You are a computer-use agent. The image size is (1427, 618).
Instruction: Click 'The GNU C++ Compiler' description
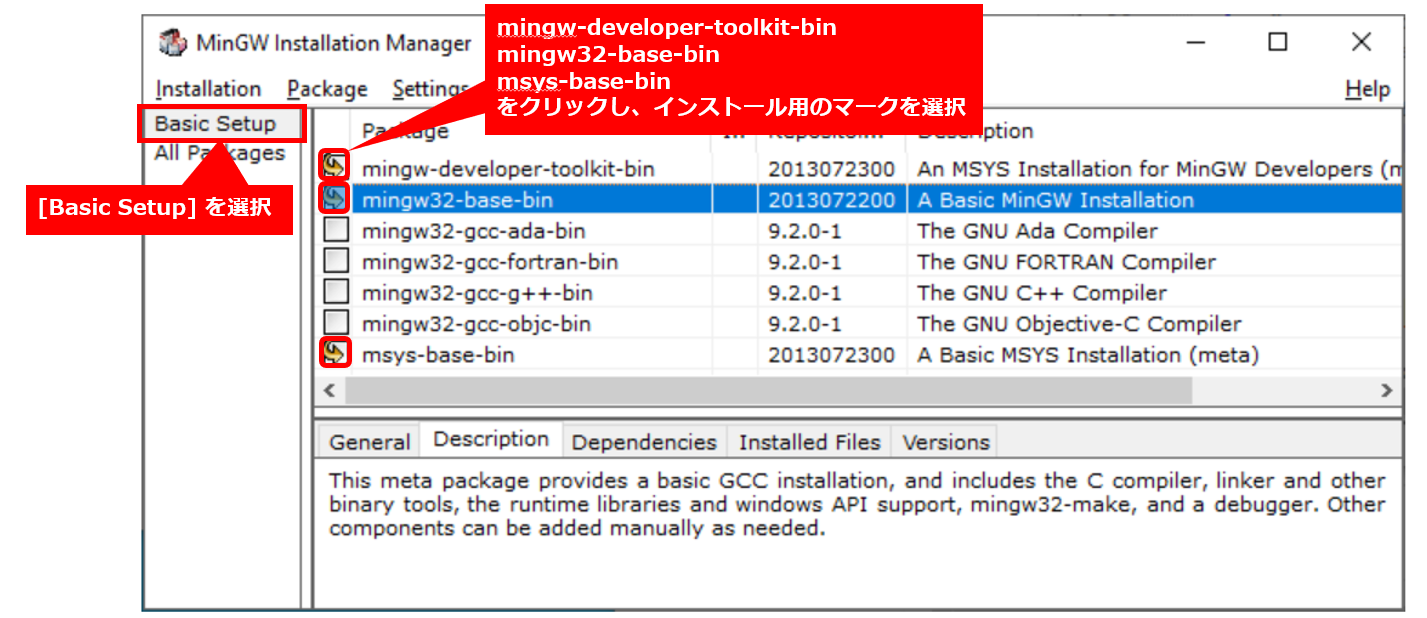click(x=1042, y=293)
